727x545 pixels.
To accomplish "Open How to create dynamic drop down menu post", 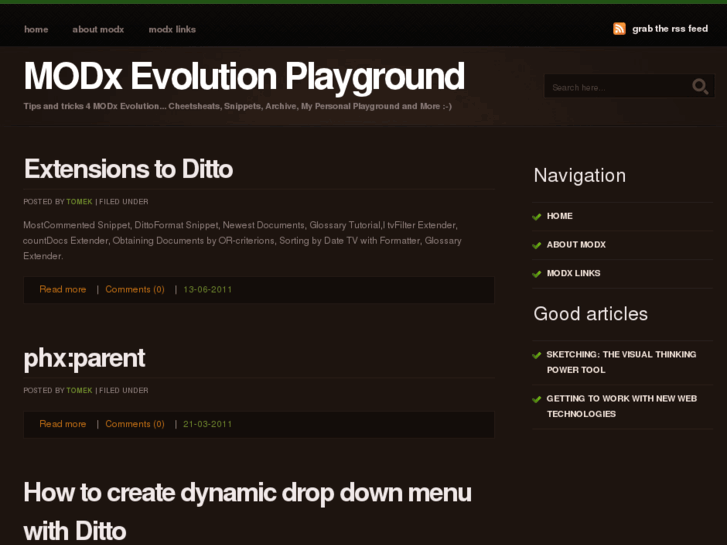I will pyautogui.click(x=248, y=511).
